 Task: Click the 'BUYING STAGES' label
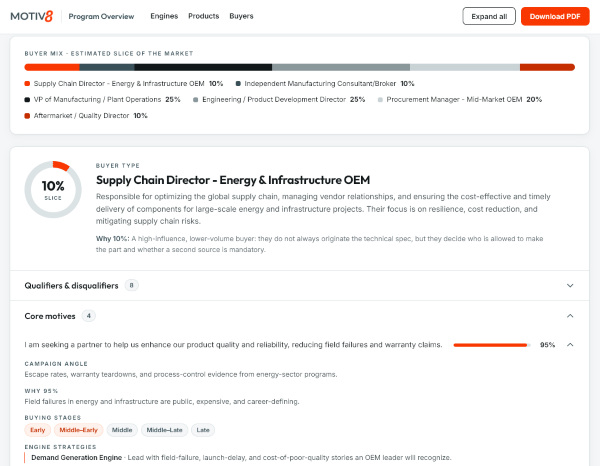click(x=53, y=418)
